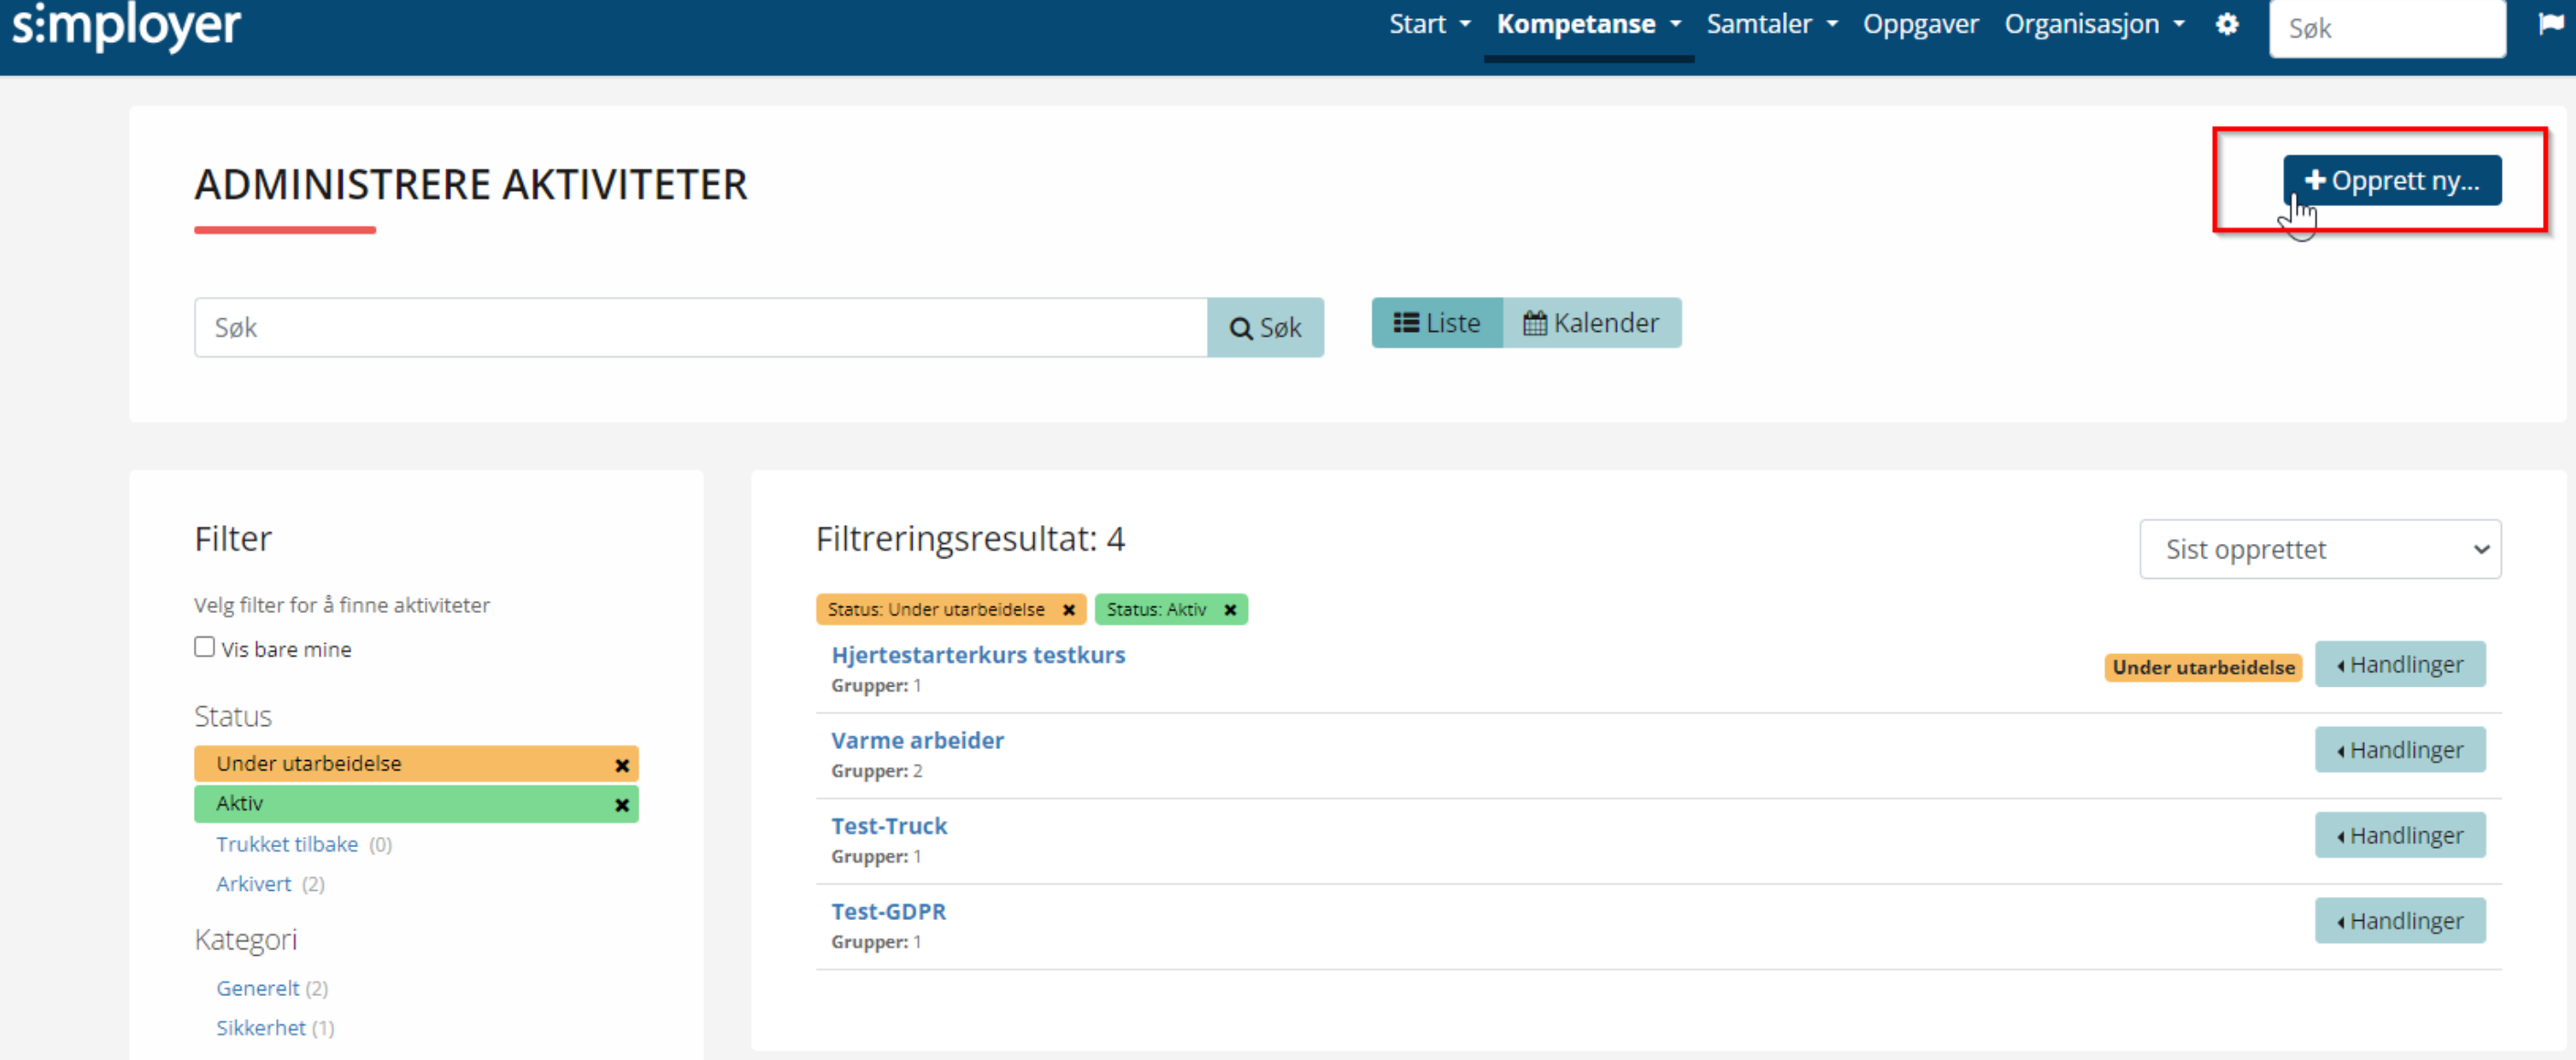Click the 'Aktiv' sidebar filter label
2576x1060 pixels.
tap(239, 804)
